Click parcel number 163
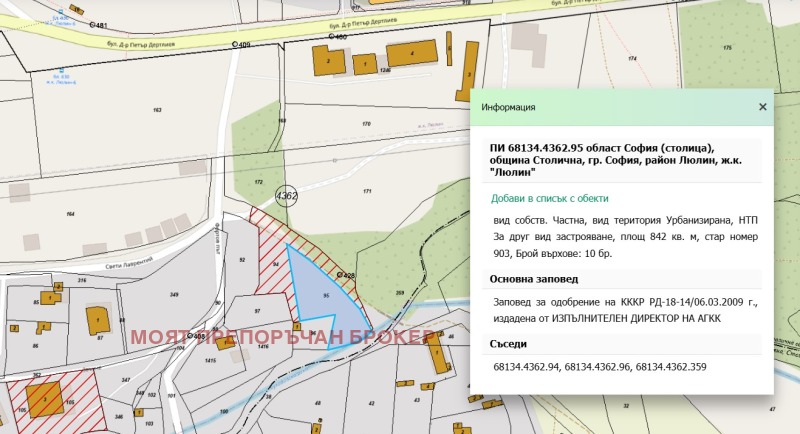Viewport: 800px width, 434px height. click(x=157, y=110)
